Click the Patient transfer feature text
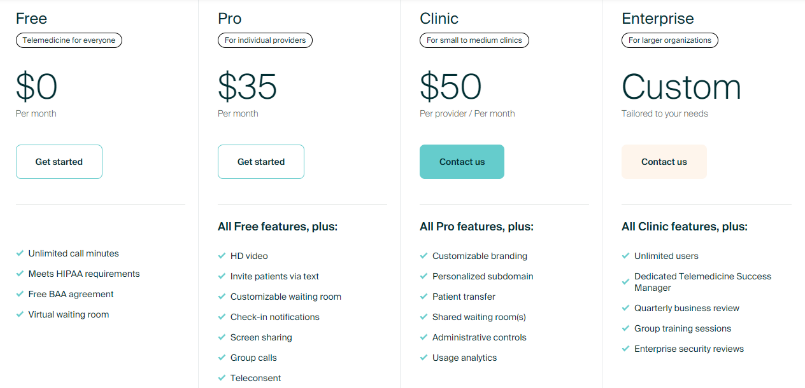The height and width of the screenshot is (388, 805). 464,297
